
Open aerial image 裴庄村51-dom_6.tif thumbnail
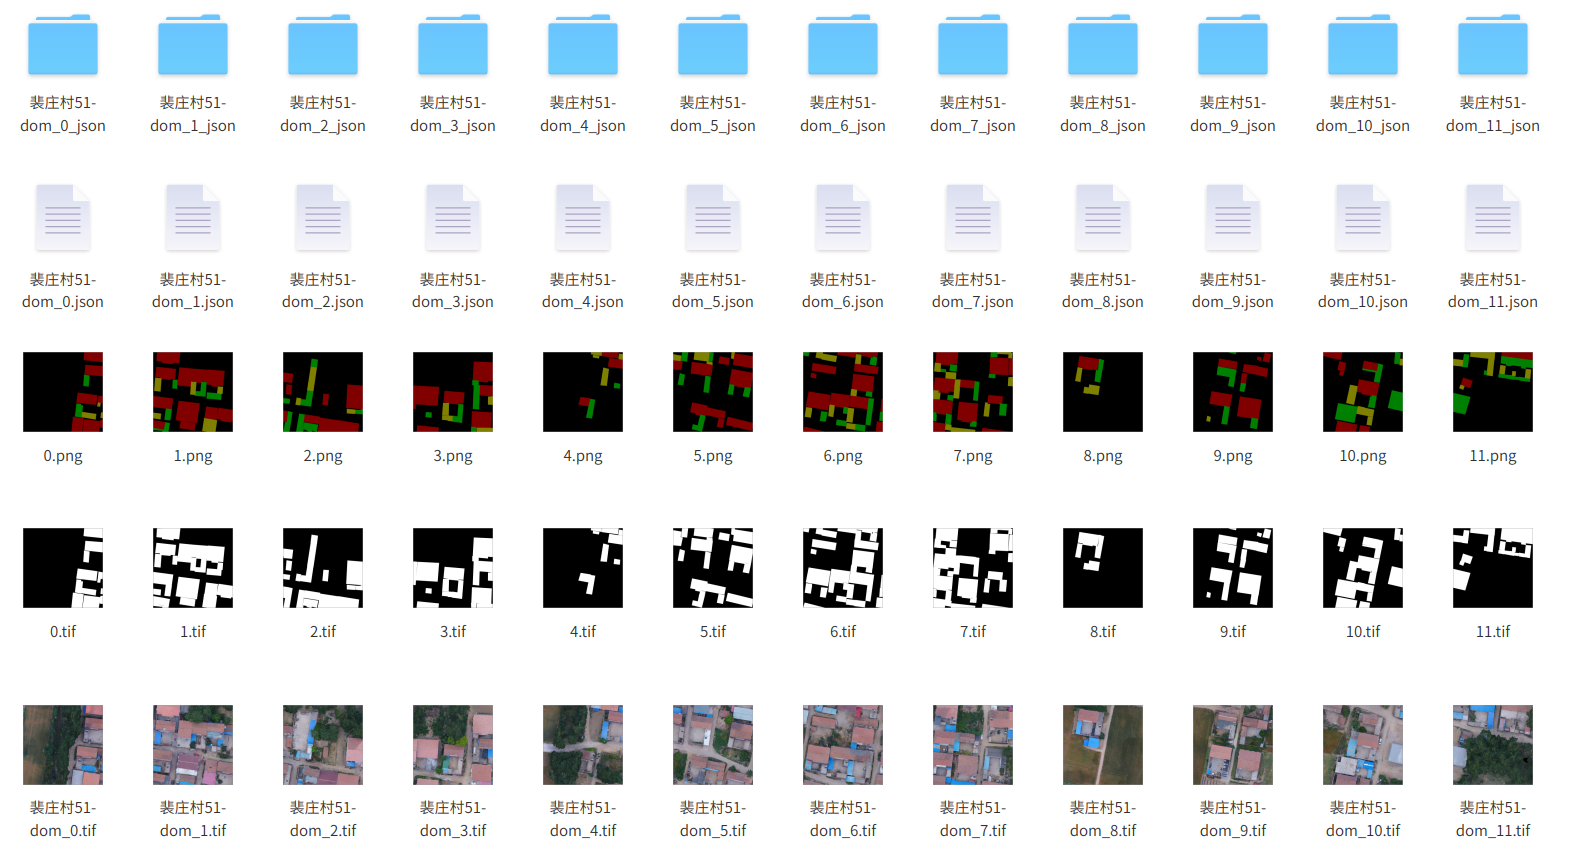[x=843, y=745]
